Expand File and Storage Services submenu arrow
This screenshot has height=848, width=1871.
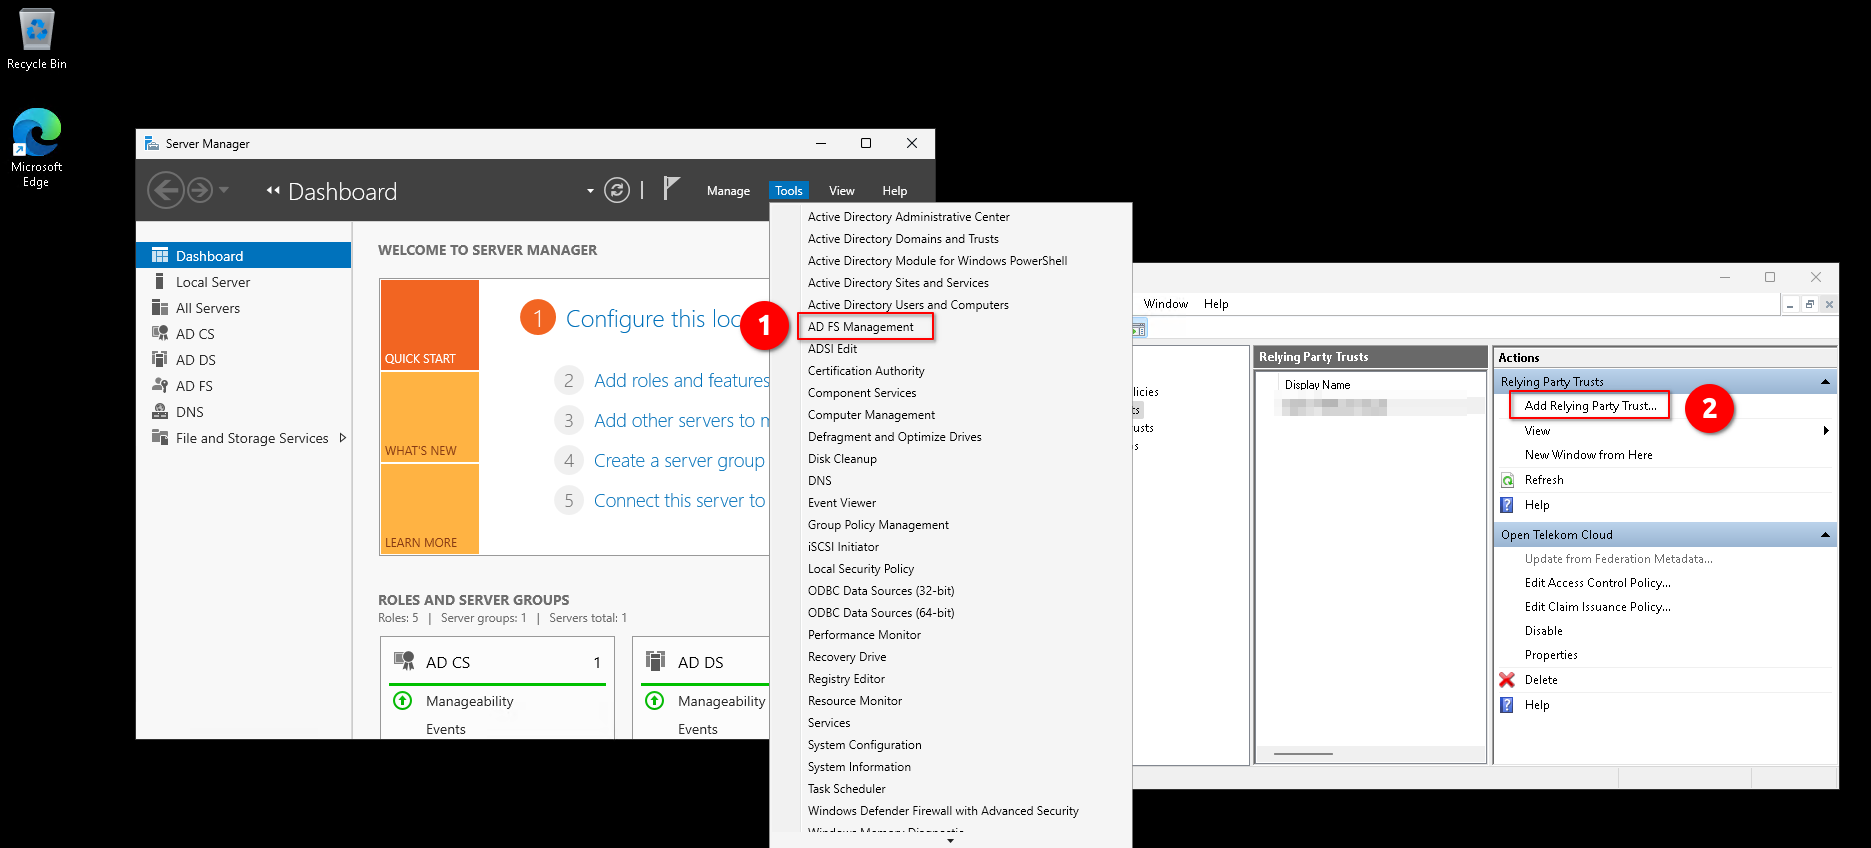pos(343,438)
